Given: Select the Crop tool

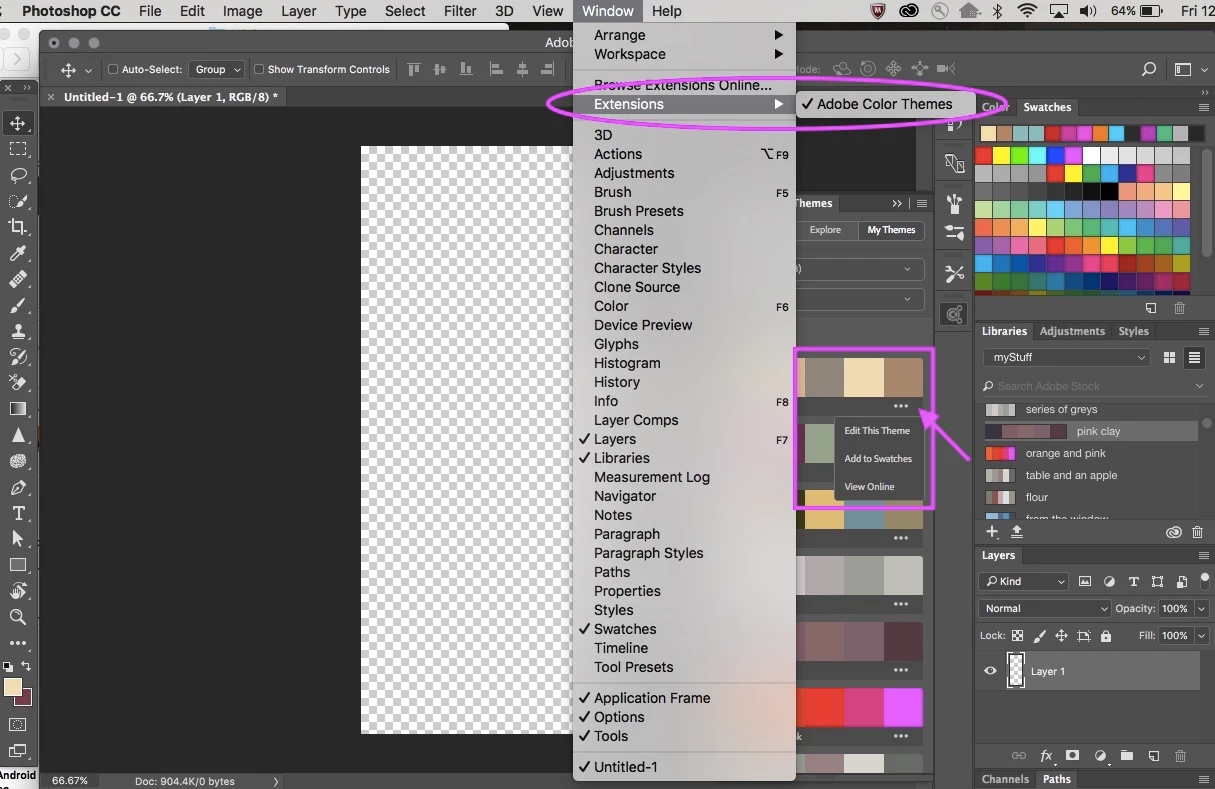Looking at the screenshot, I should [18, 227].
